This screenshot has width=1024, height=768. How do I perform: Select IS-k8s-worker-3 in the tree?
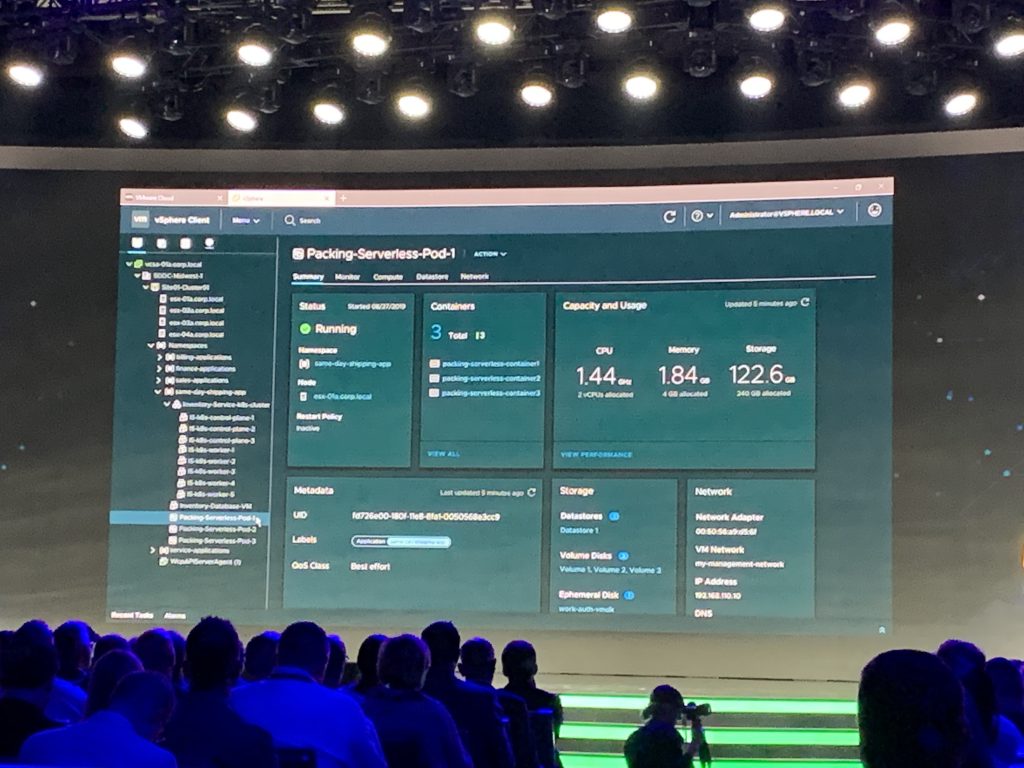[207, 472]
